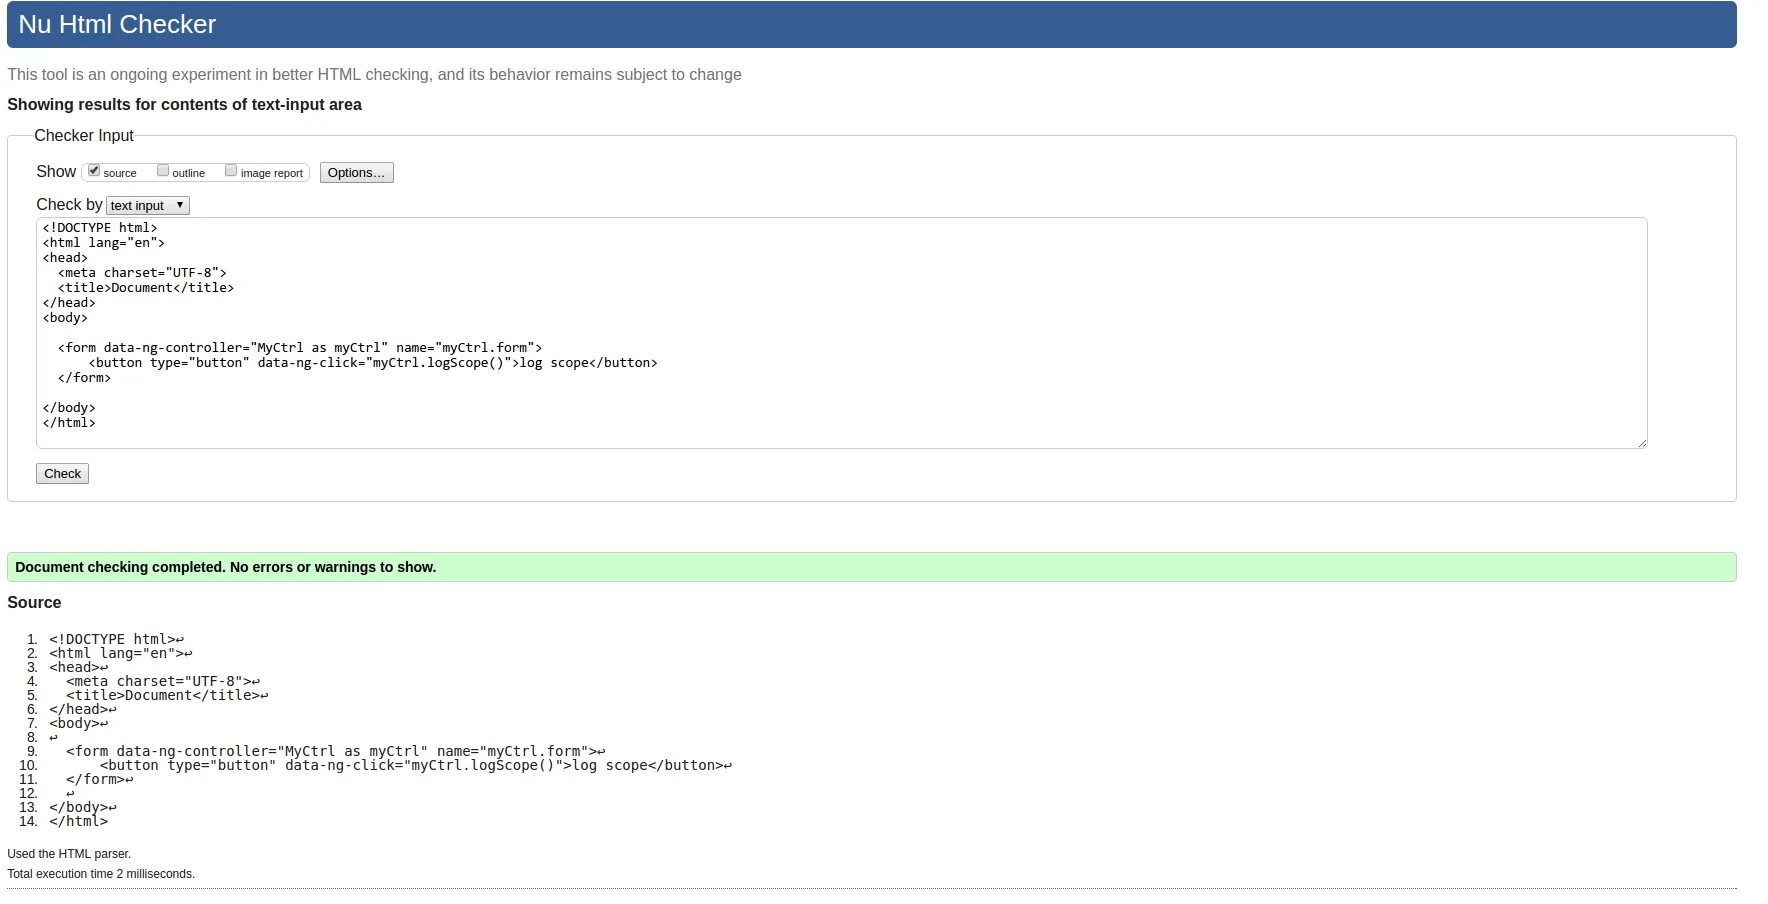Toggle the source checkbox

click(x=94, y=171)
